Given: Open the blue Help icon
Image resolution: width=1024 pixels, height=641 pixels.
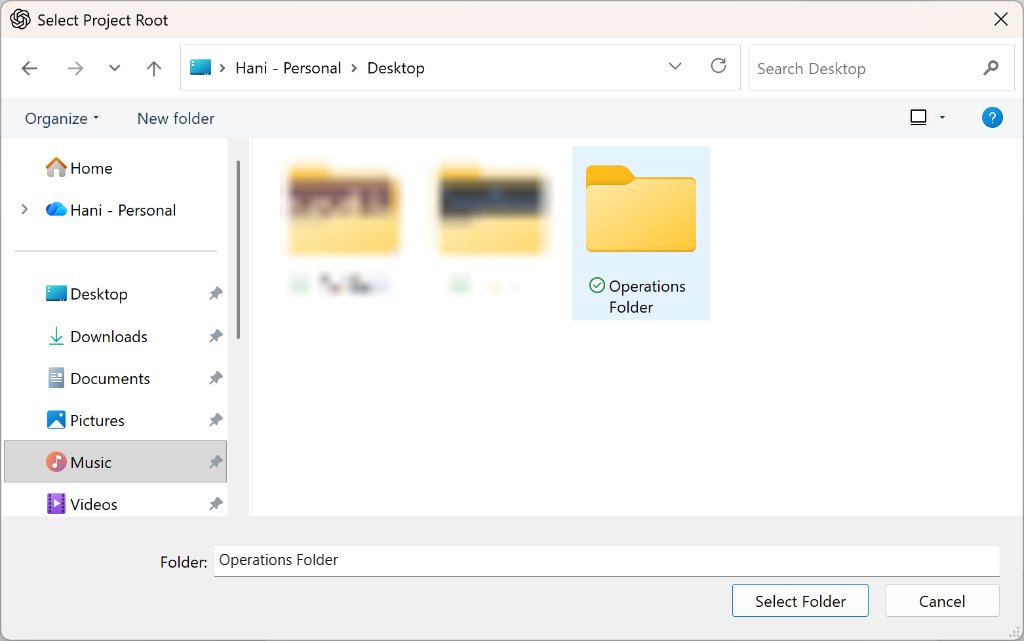Looking at the screenshot, I should pos(992,117).
